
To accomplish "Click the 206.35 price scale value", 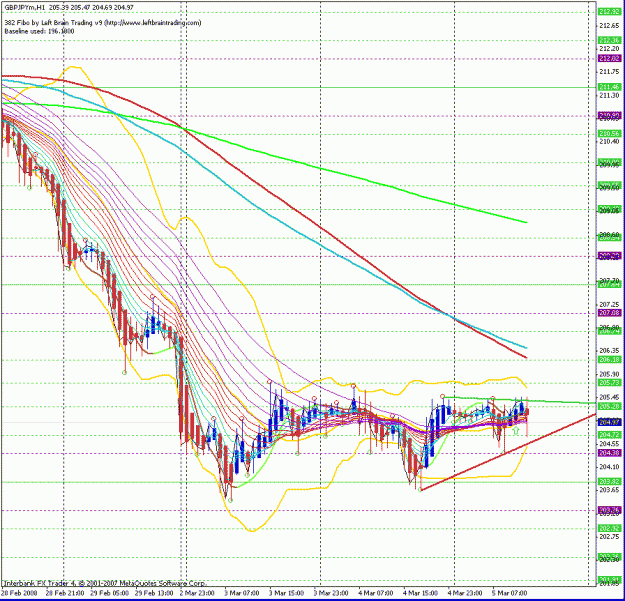I will coord(609,351).
